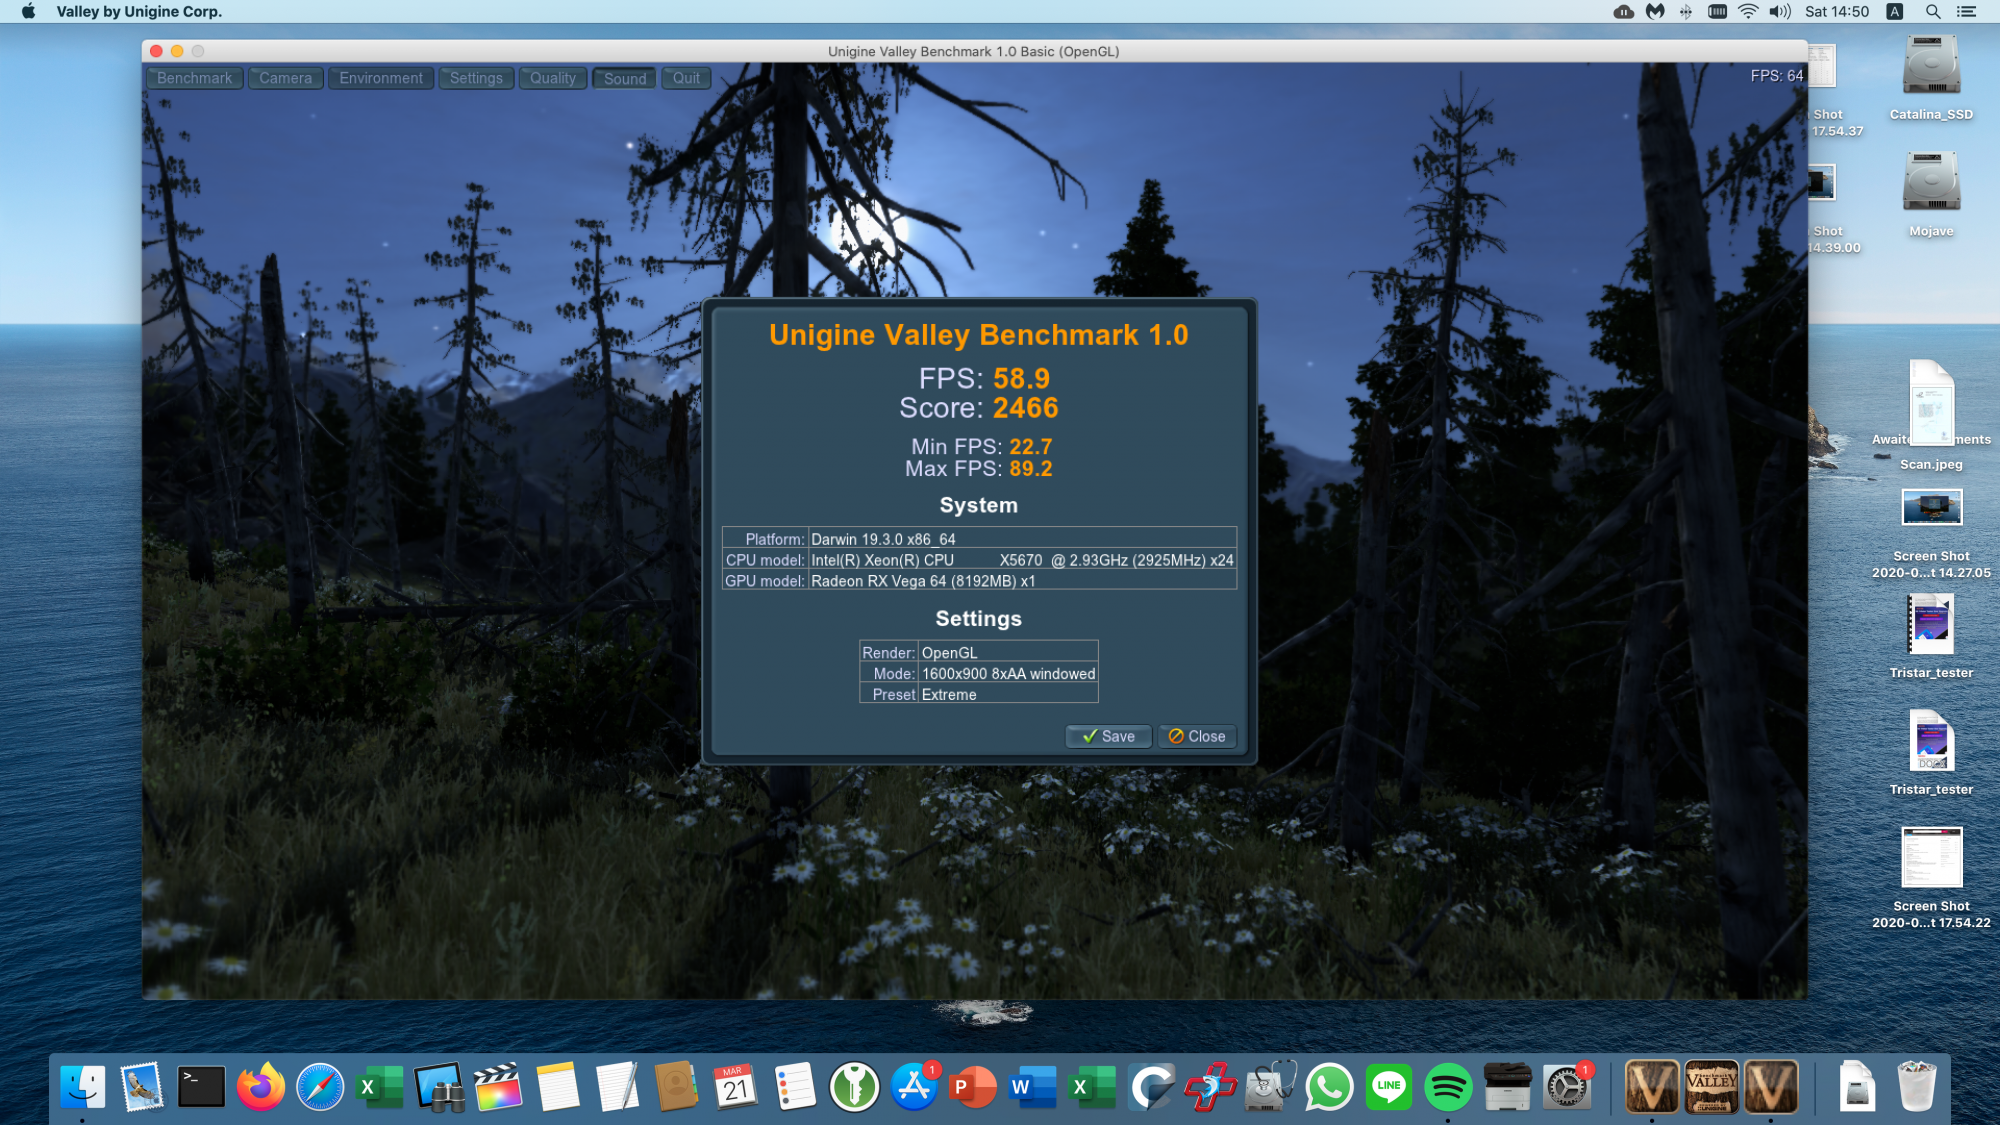Open Finder from the dock

83,1087
